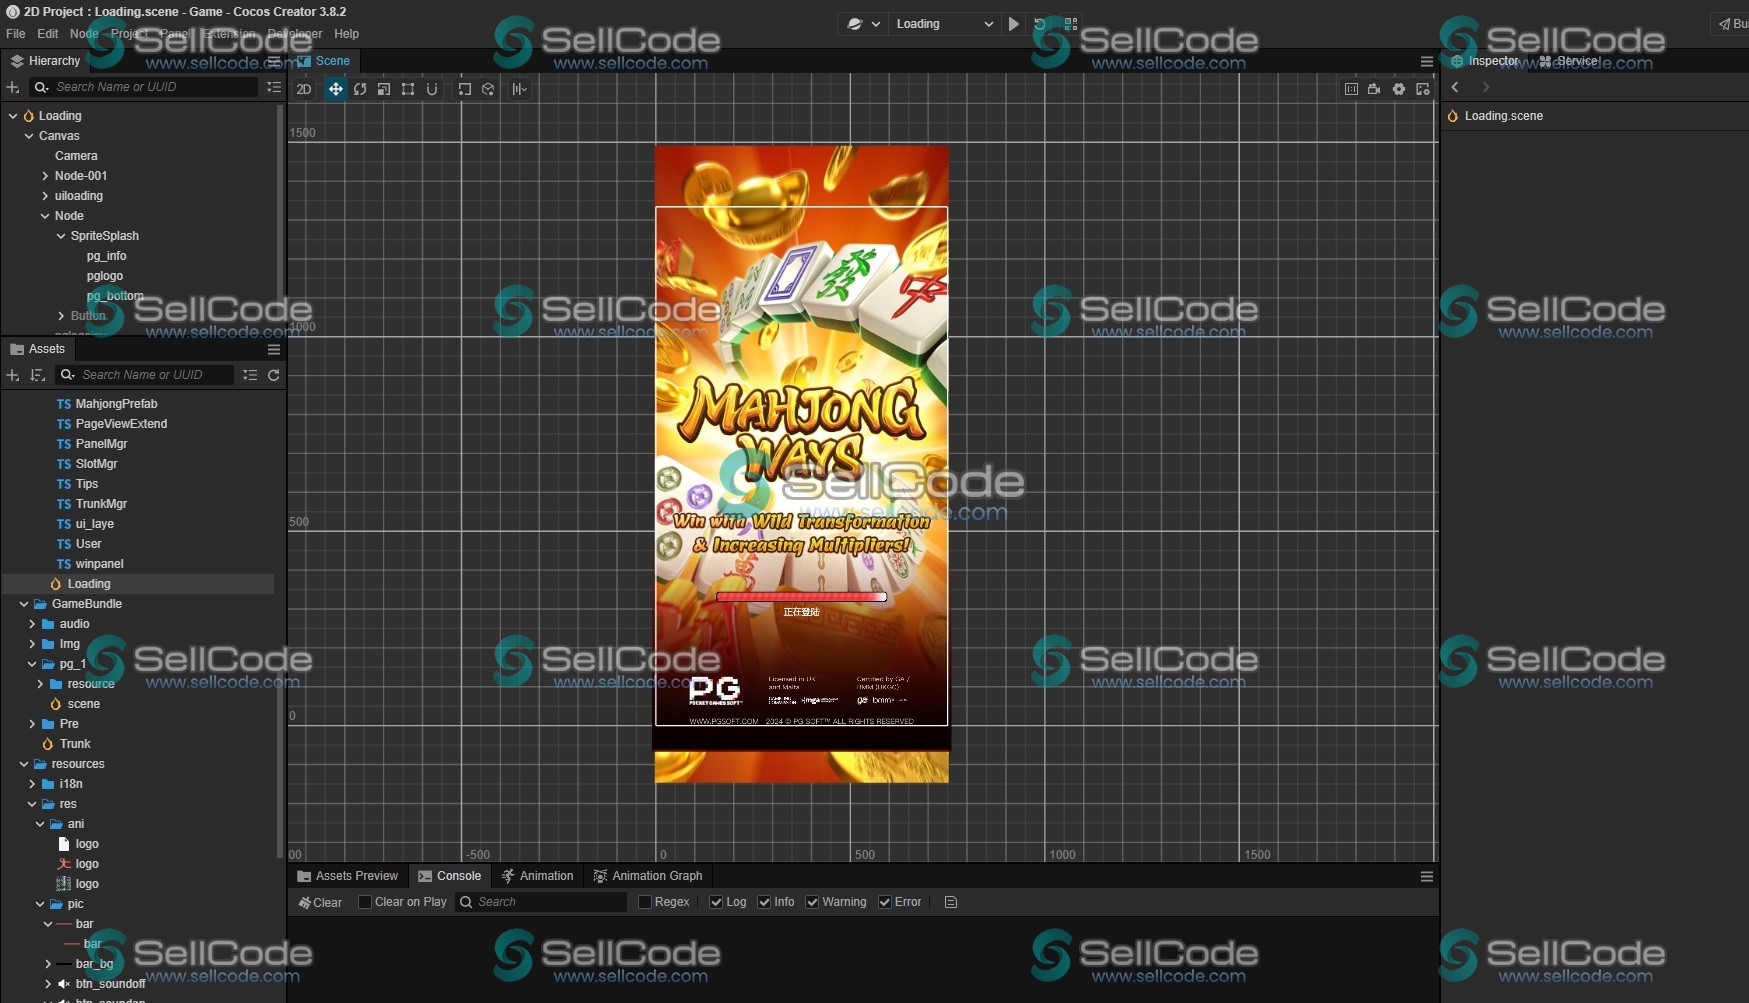The height and width of the screenshot is (1003, 1749).
Task: Click the refresh preview icon
Action: click(x=1040, y=24)
